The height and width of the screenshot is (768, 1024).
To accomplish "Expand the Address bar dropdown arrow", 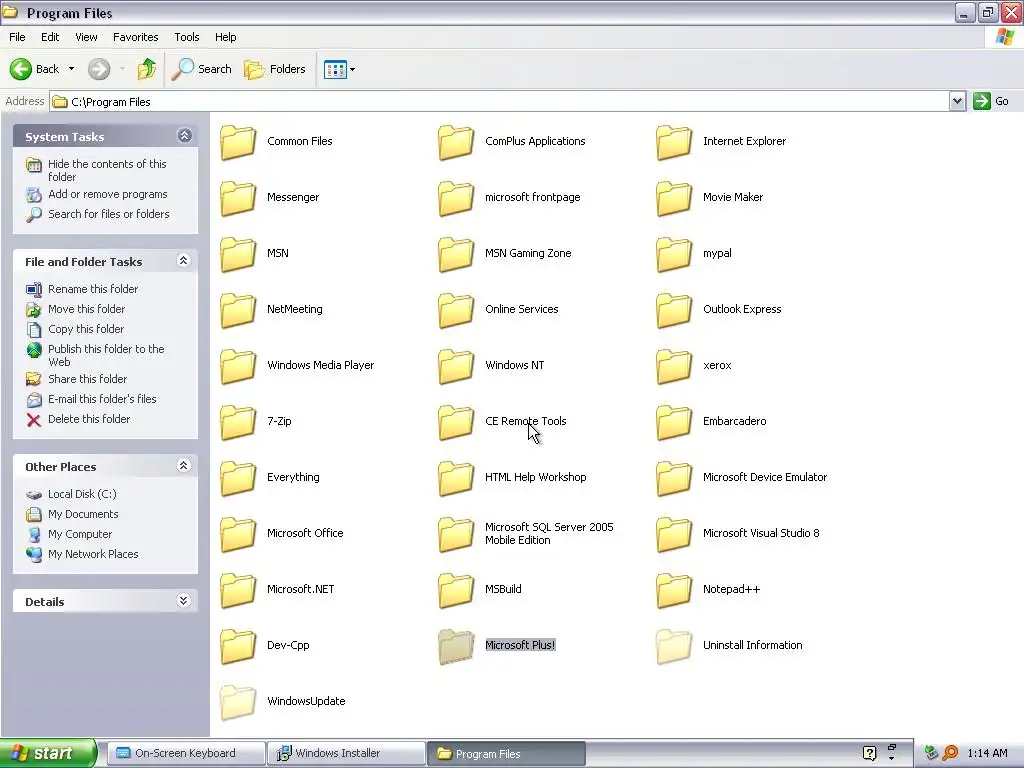I will click(957, 101).
